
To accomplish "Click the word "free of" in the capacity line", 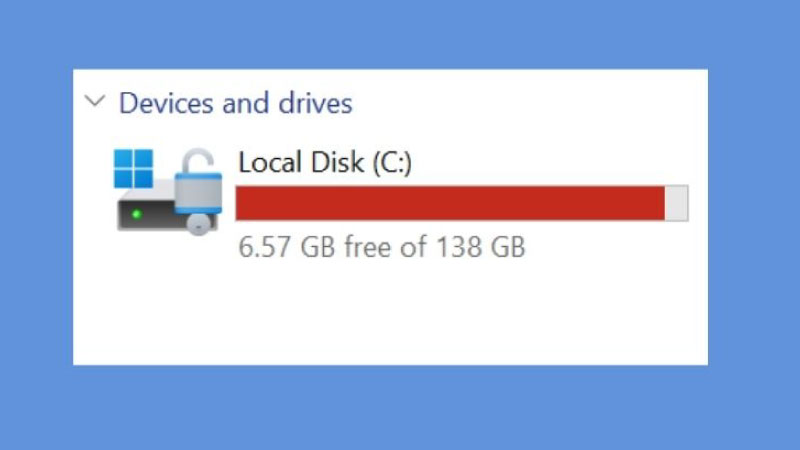I will [385, 247].
